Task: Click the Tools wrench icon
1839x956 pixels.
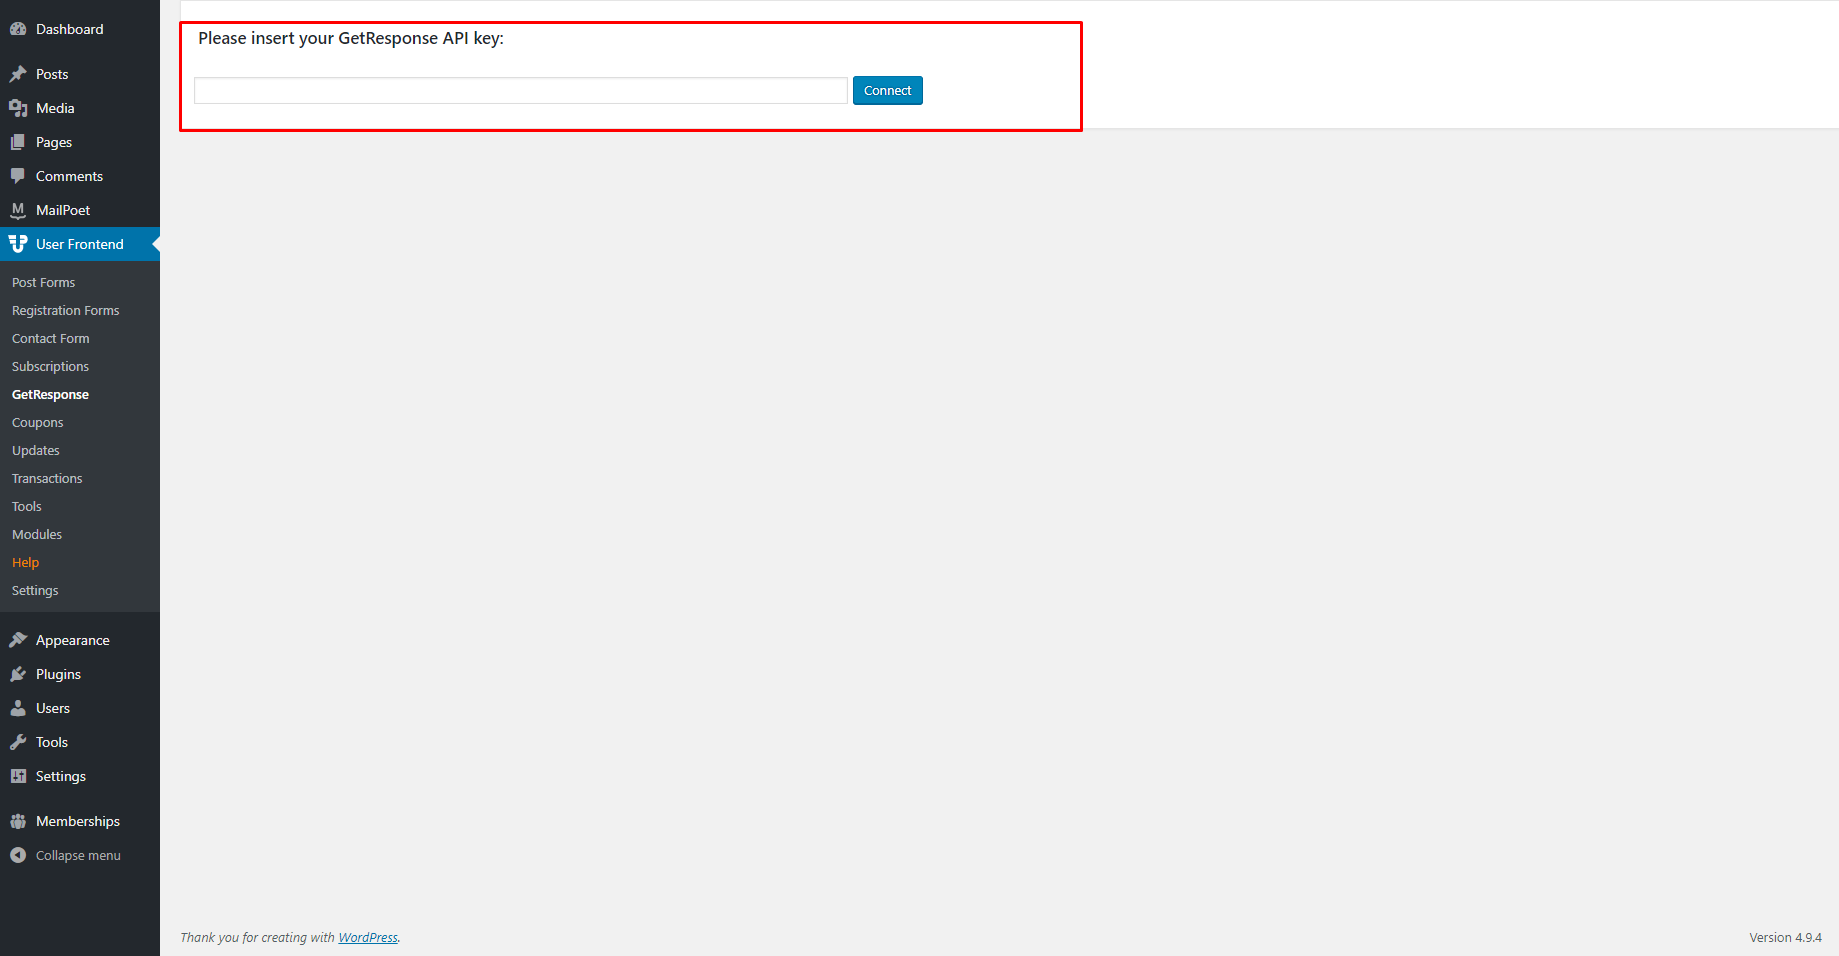Action: point(18,742)
